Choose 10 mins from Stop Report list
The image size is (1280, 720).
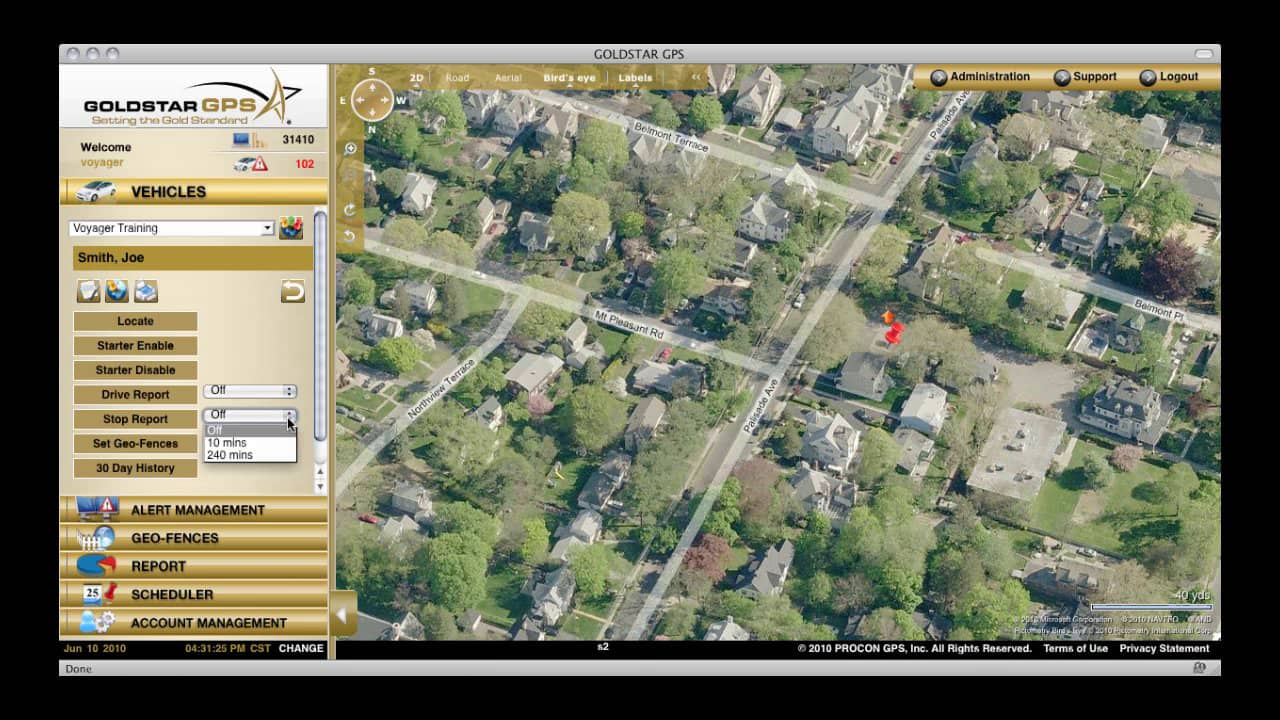(226, 443)
